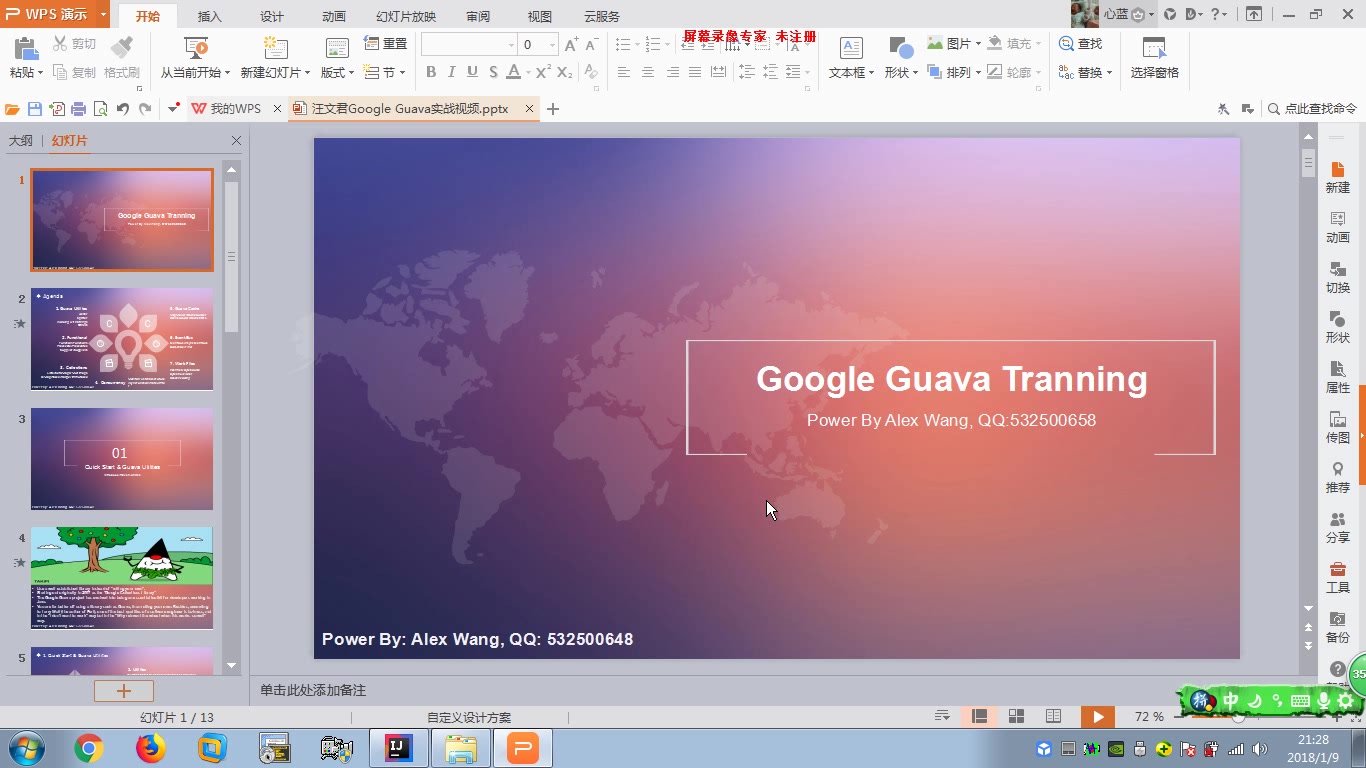
Task: Decrease font size with the A- icon
Action: pos(592,45)
